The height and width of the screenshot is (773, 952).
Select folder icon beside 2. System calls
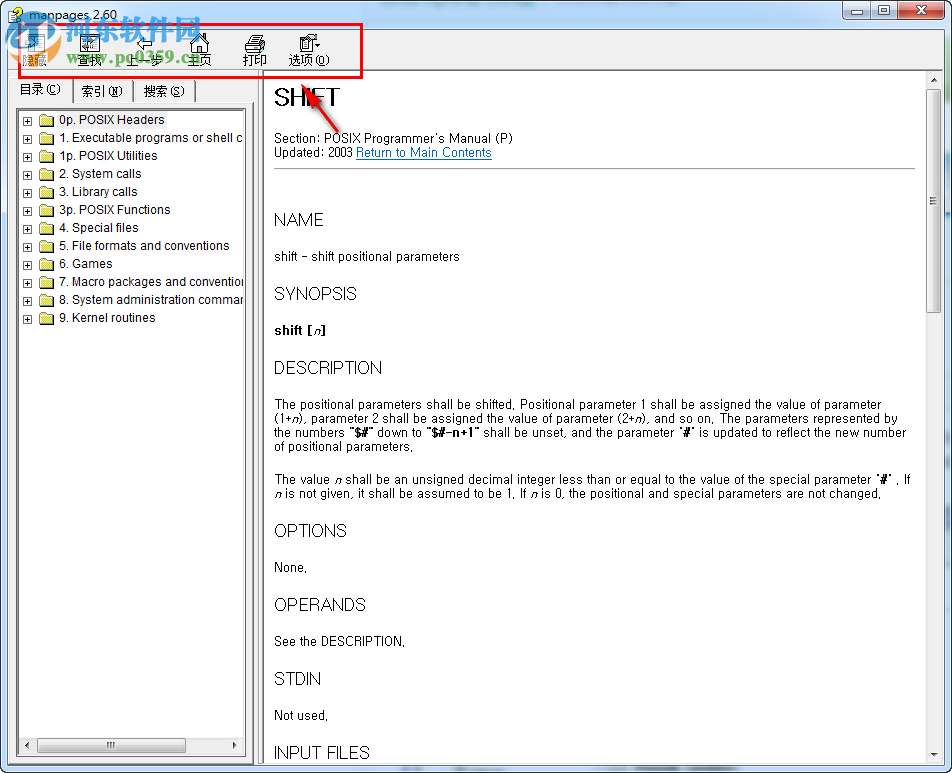click(47, 174)
